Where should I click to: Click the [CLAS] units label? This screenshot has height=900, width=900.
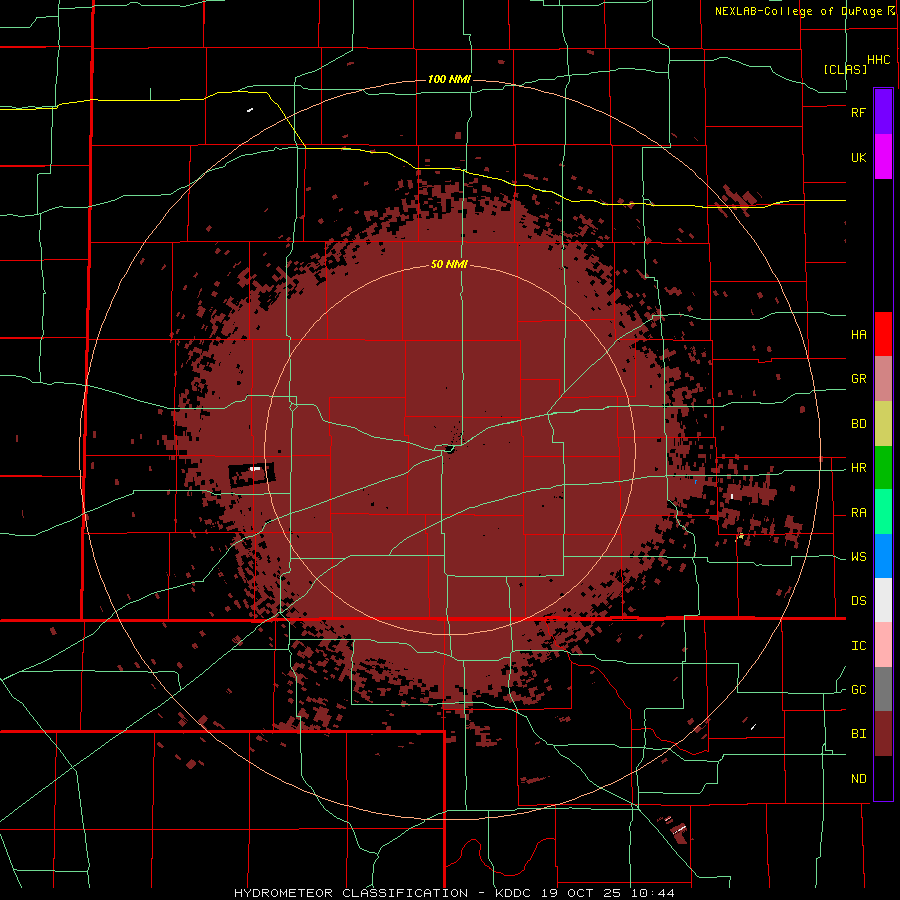pyautogui.click(x=845, y=69)
